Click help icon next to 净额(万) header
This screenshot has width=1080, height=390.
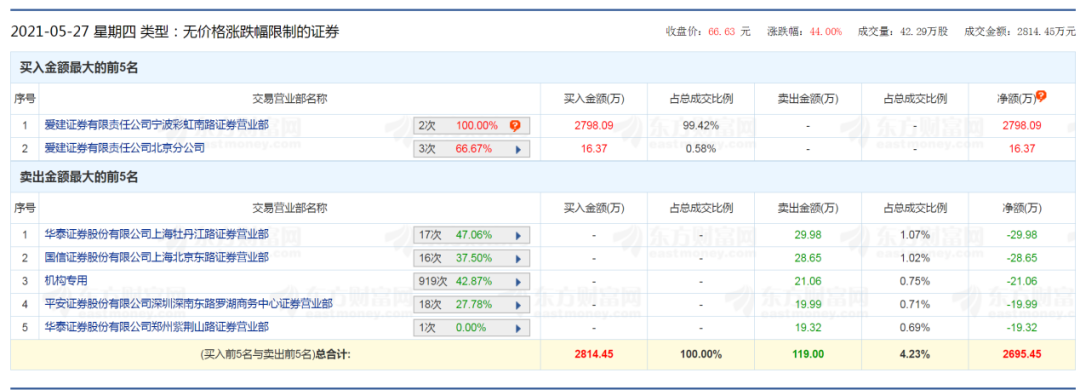tap(1041, 96)
